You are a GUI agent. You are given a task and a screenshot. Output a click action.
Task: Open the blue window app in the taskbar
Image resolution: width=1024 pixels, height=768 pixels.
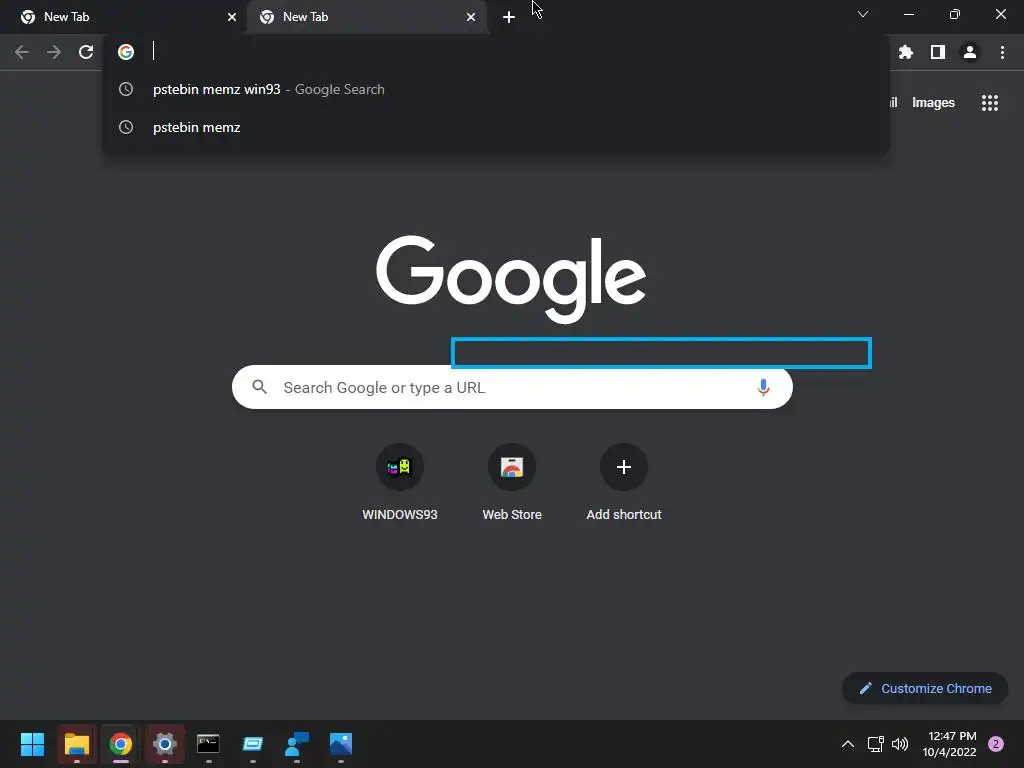(253, 744)
